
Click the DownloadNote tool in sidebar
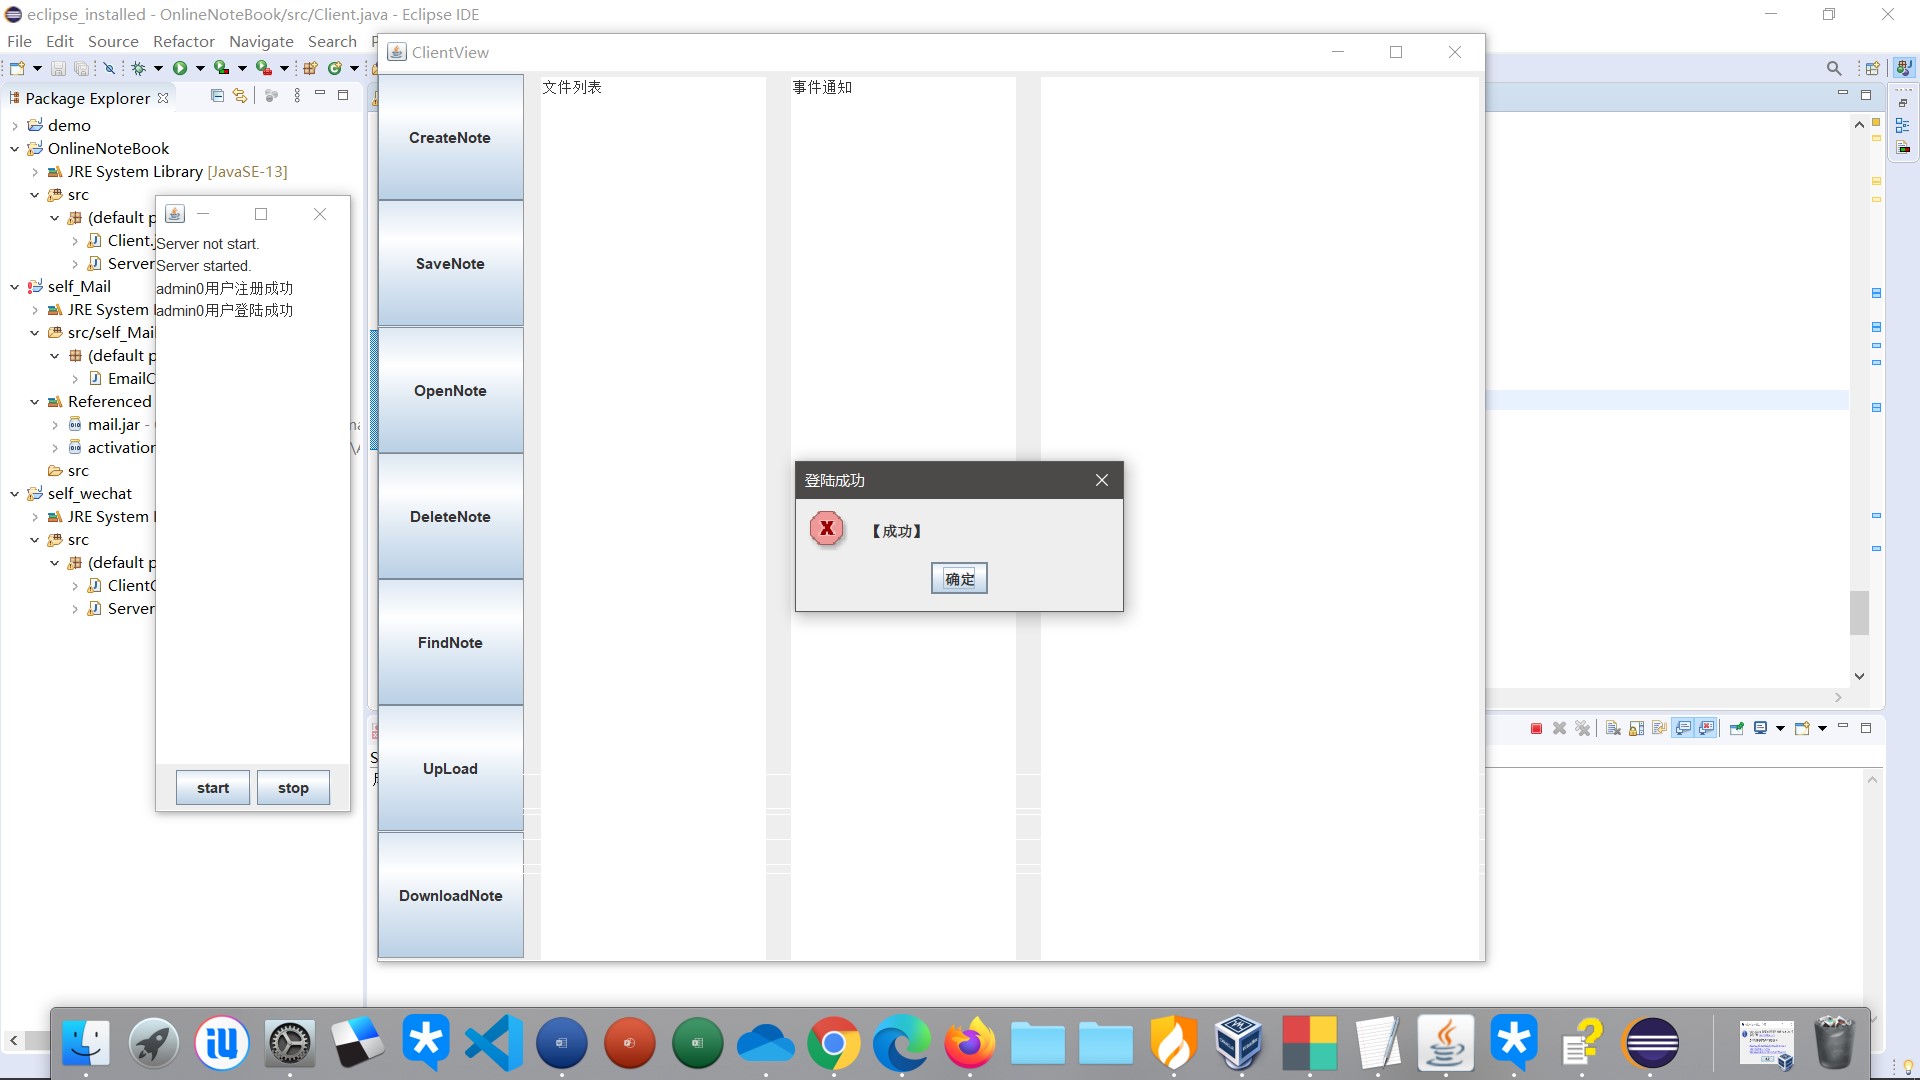pyautogui.click(x=450, y=895)
